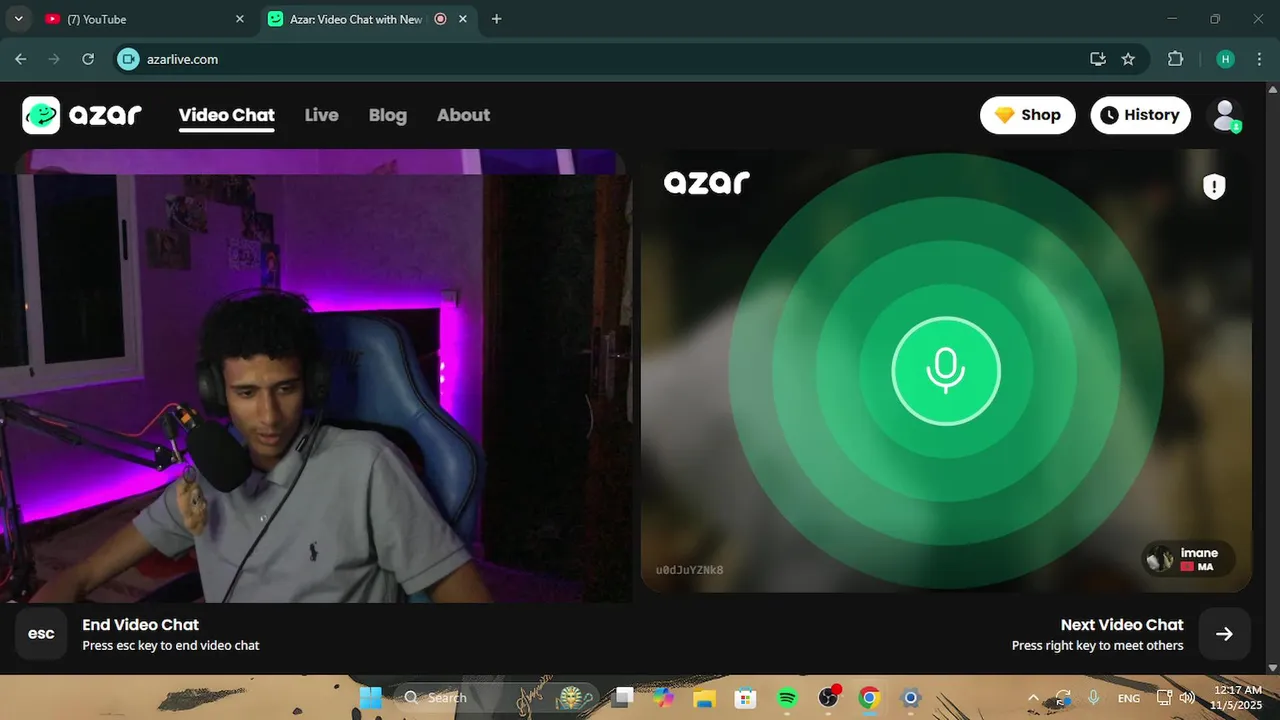The height and width of the screenshot is (720, 1280).
Task: Click the partner video ID u0dJuYZNk8
Action: pos(689,570)
